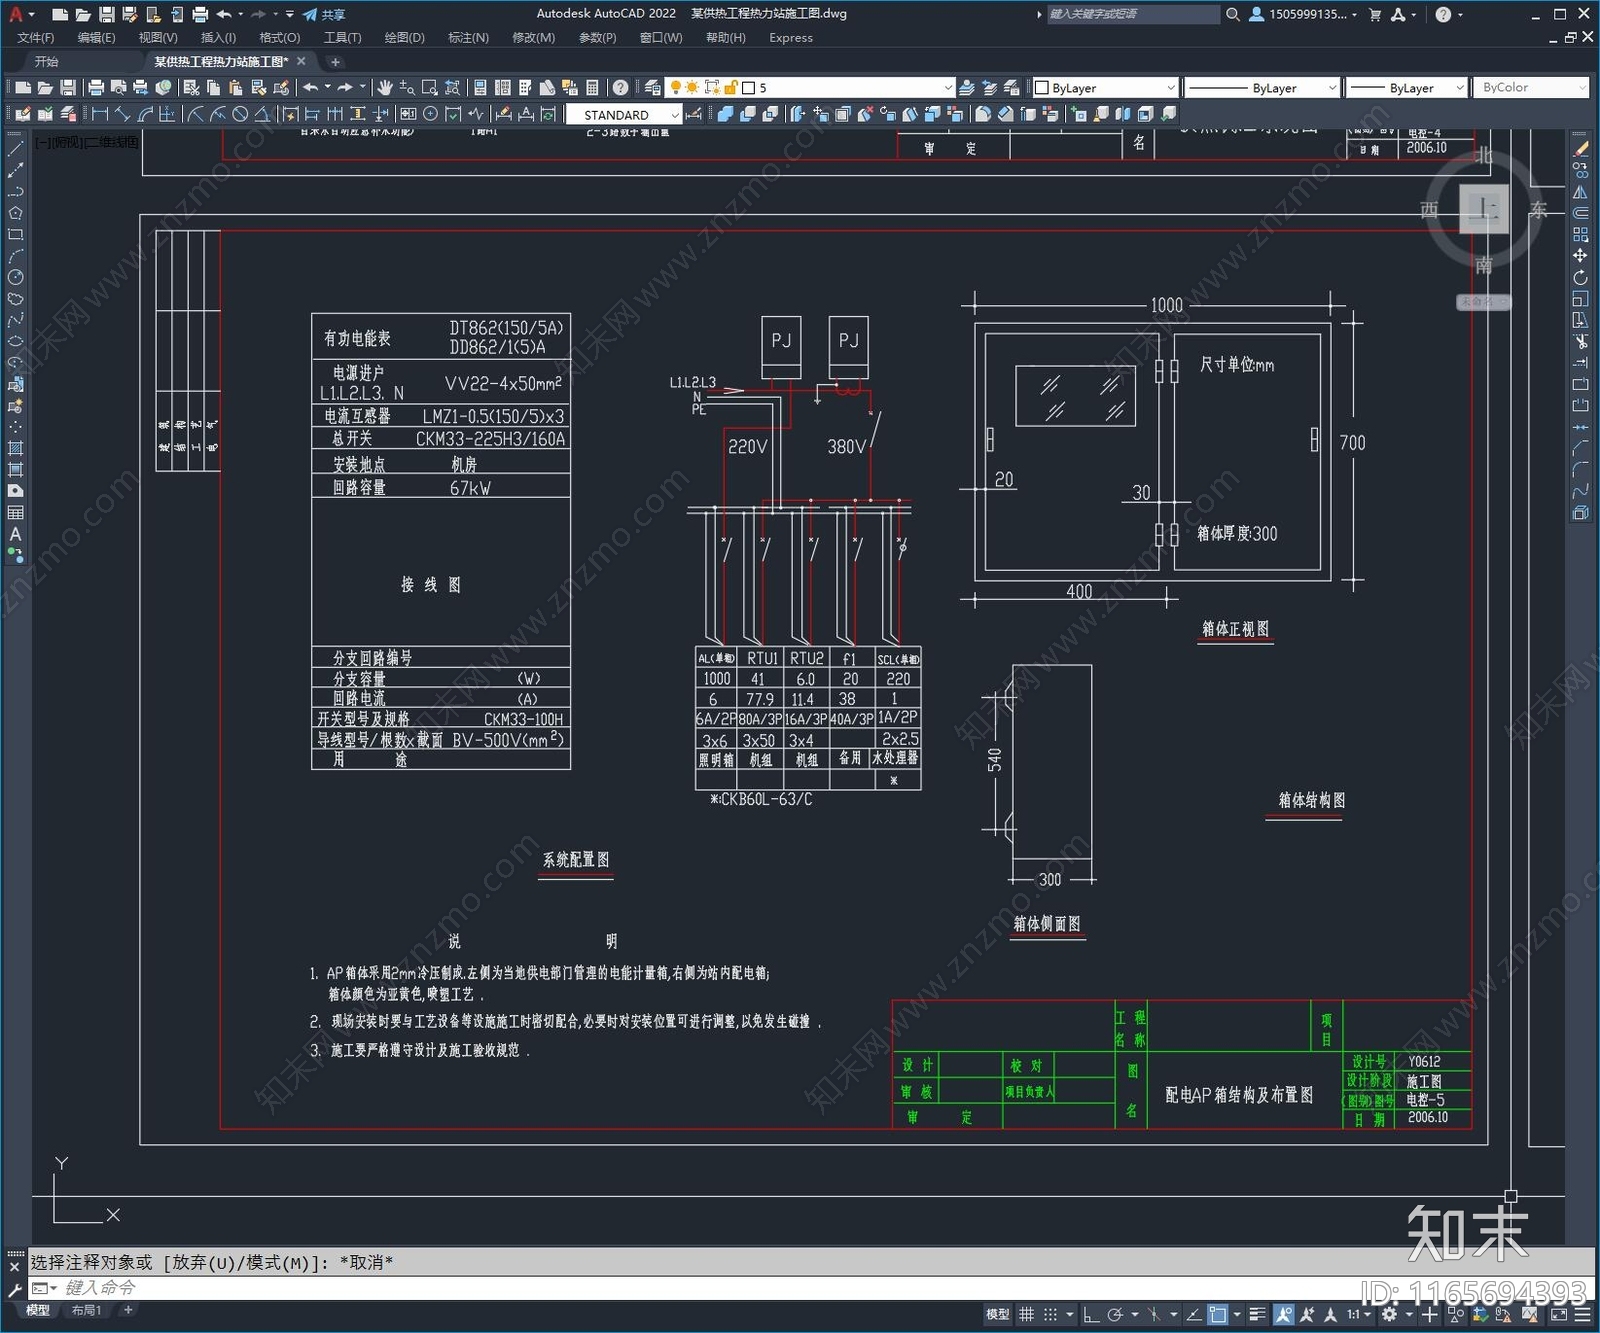
Task: Toggle ortho mode in status bar
Action: pyautogui.click(x=1091, y=1314)
